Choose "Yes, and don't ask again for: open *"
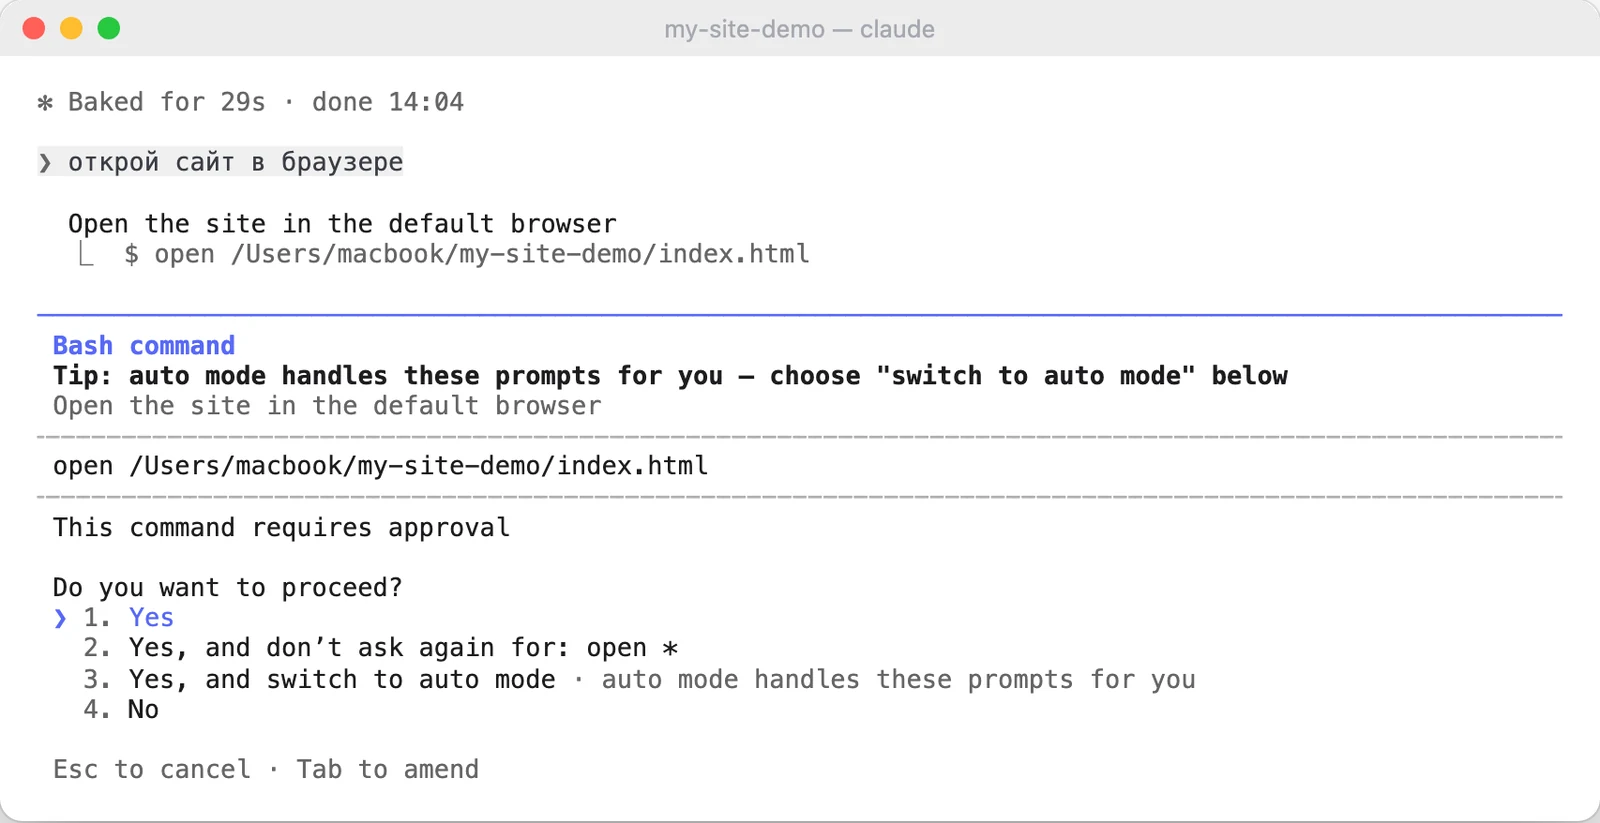 (381, 648)
